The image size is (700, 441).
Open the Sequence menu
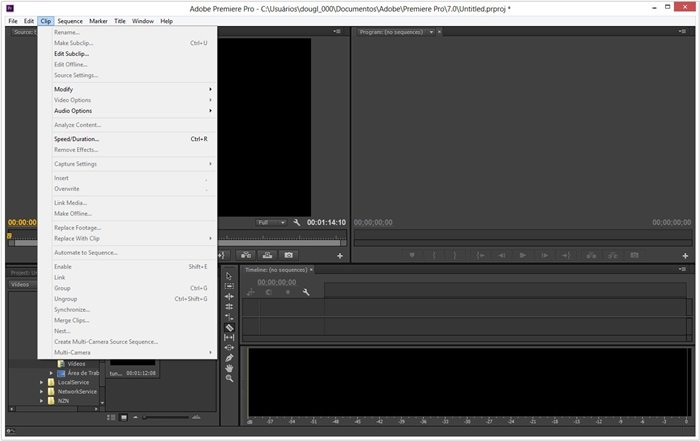(x=70, y=21)
